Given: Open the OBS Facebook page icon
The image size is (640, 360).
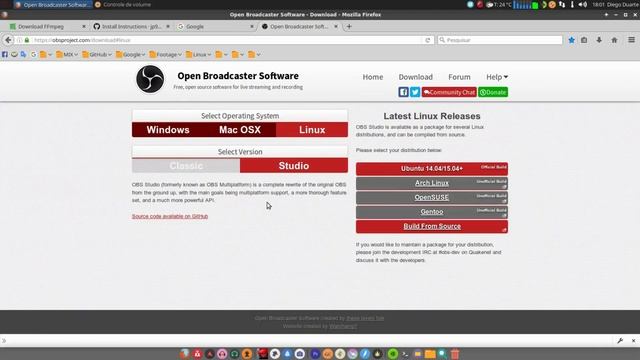Looking at the screenshot, I should point(403,92).
